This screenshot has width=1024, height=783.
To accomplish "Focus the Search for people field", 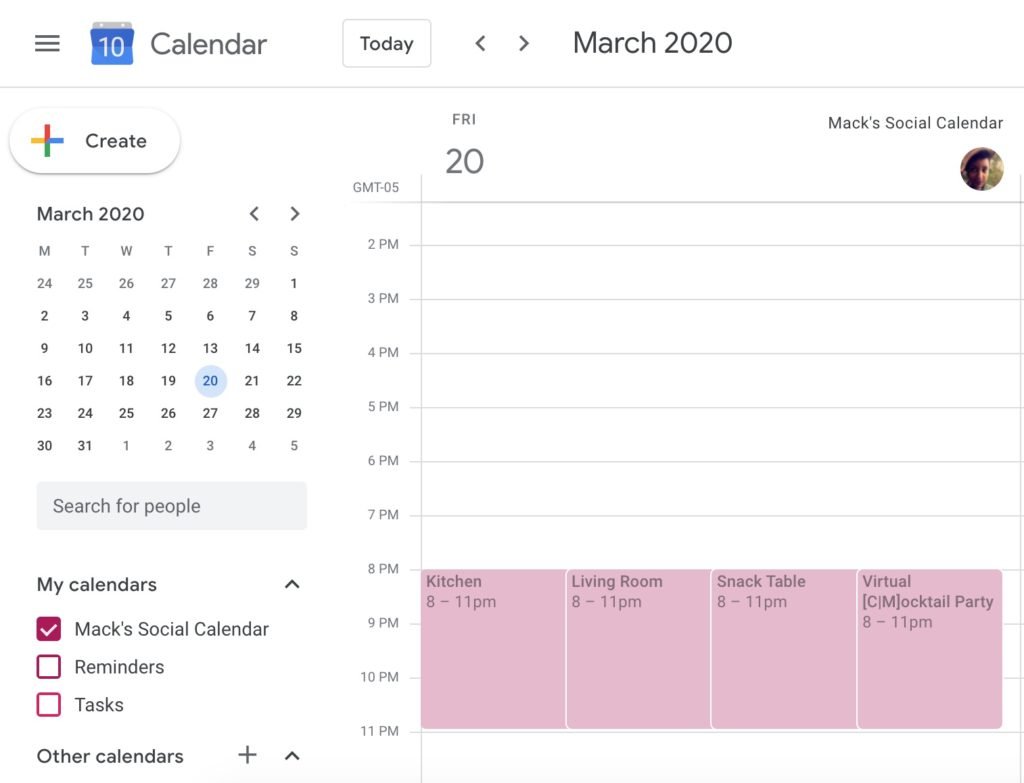I will (x=172, y=506).
